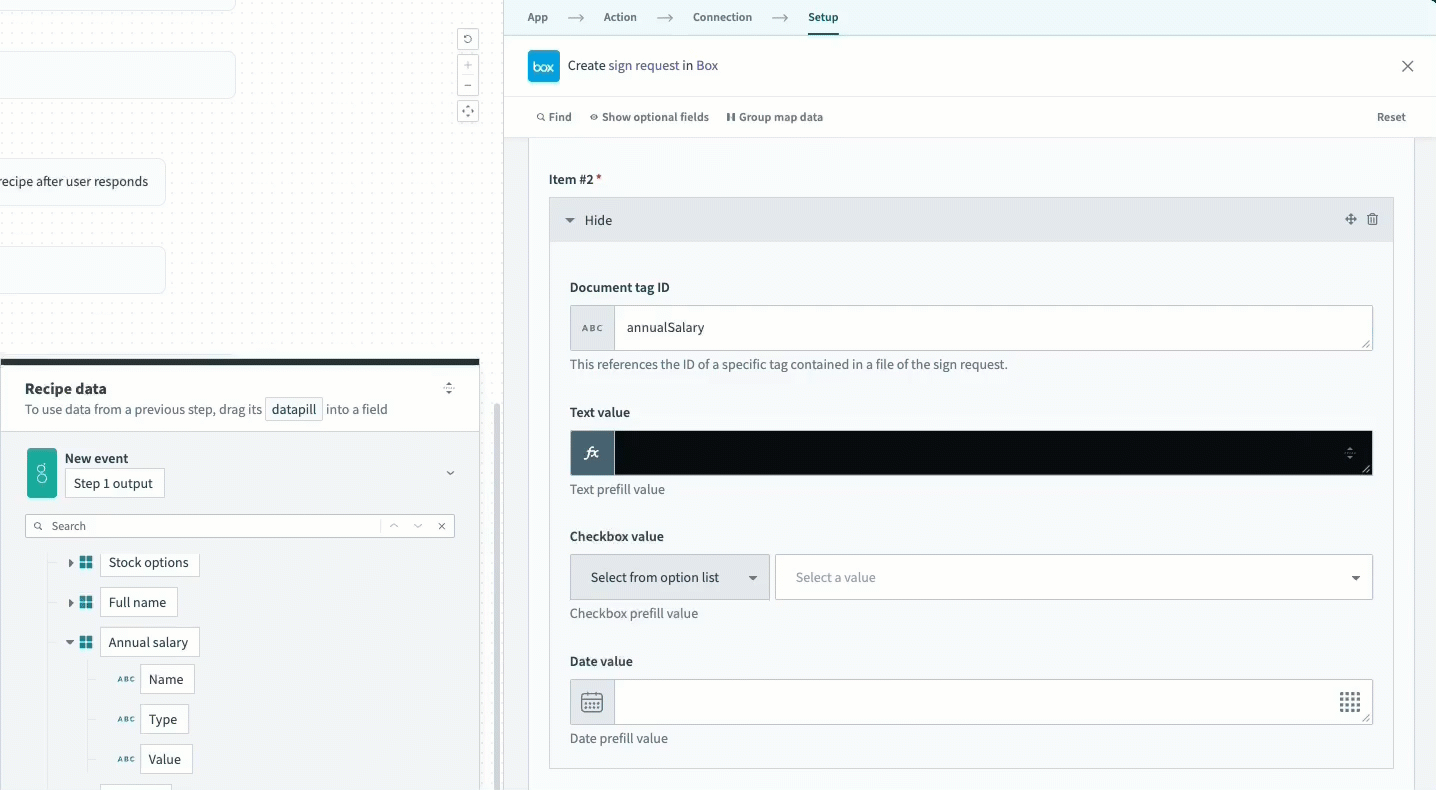This screenshot has width=1436, height=790.
Task: Click the undo icon above canvas zoom controls
Action: coord(467,38)
